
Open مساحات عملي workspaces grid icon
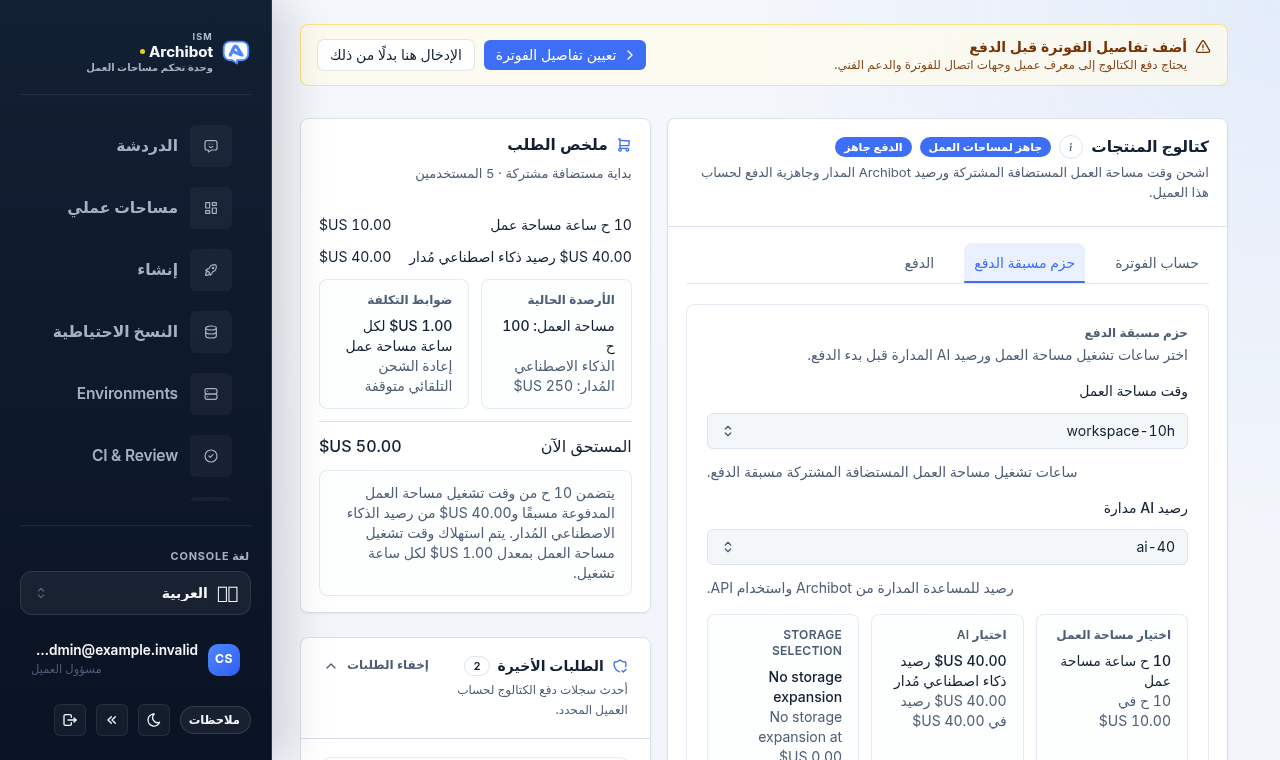(x=211, y=208)
